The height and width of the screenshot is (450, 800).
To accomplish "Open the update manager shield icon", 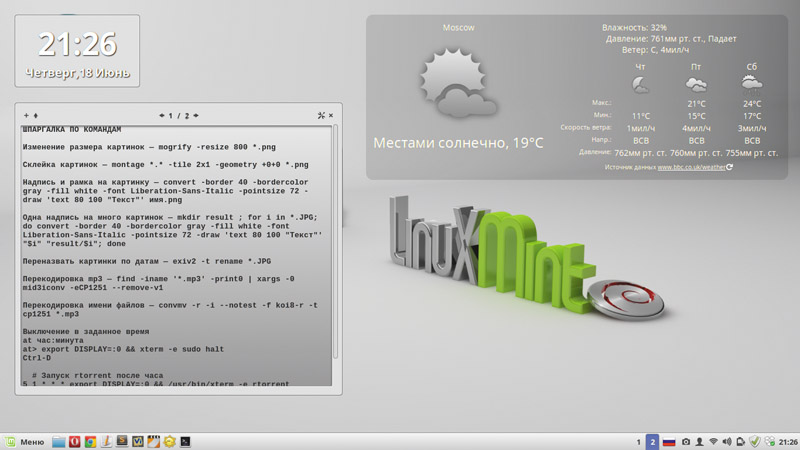I will (755, 442).
